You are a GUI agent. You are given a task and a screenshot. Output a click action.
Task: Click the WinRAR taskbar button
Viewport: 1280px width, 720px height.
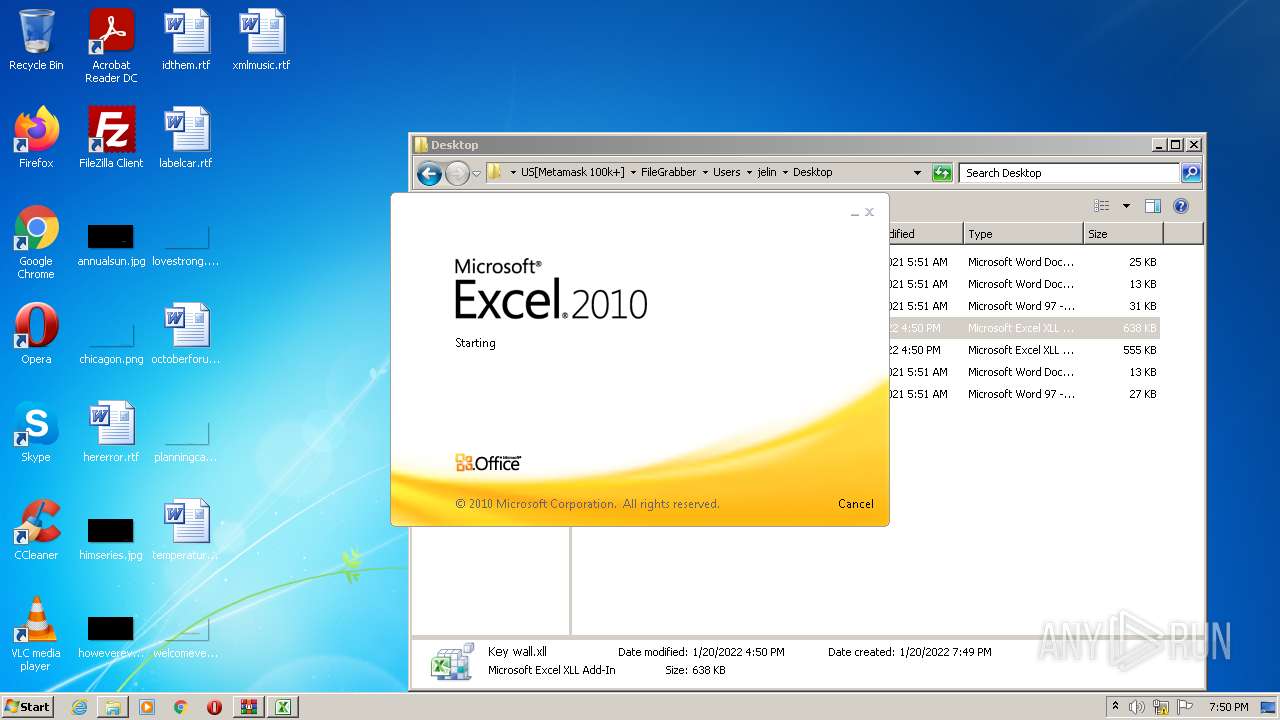point(249,707)
